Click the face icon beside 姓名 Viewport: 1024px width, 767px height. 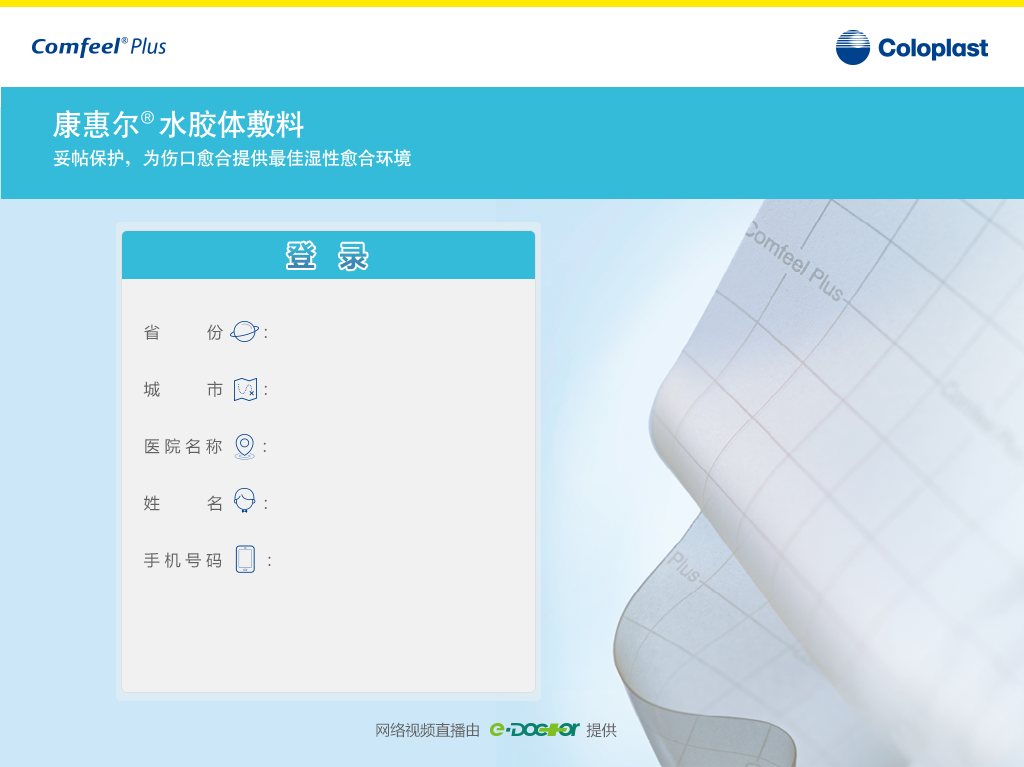(x=244, y=502)
